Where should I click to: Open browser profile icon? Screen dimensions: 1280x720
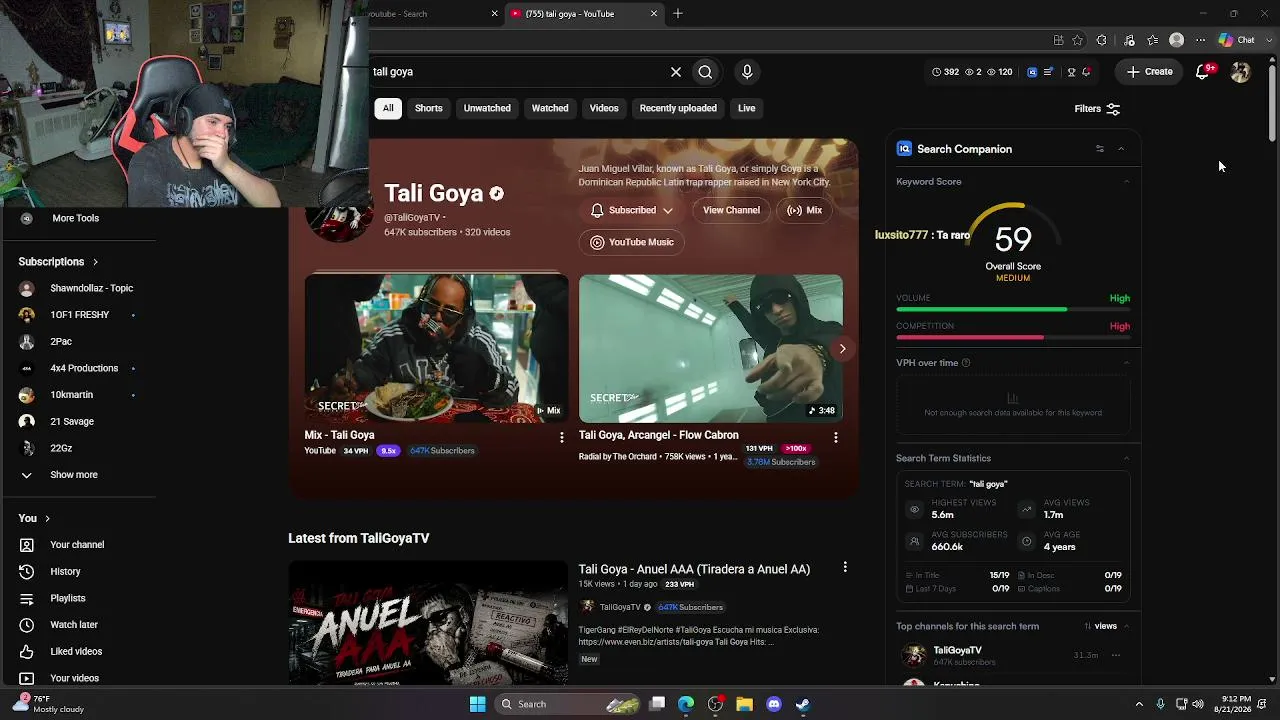(x=1177, y=40)
